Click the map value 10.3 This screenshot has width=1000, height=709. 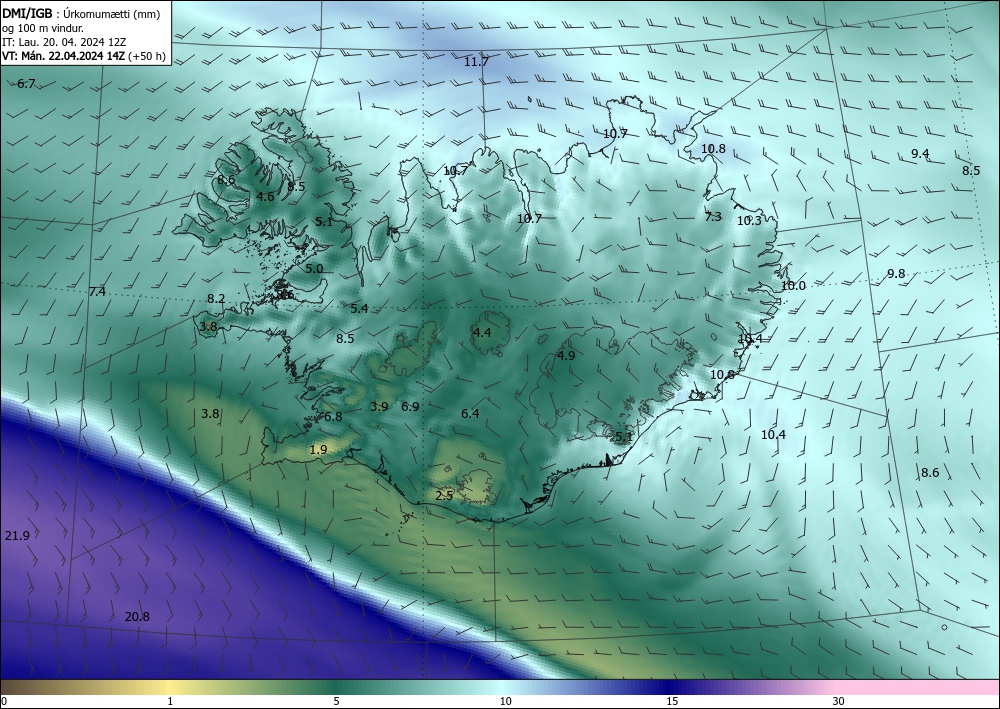tap(749, 221)
